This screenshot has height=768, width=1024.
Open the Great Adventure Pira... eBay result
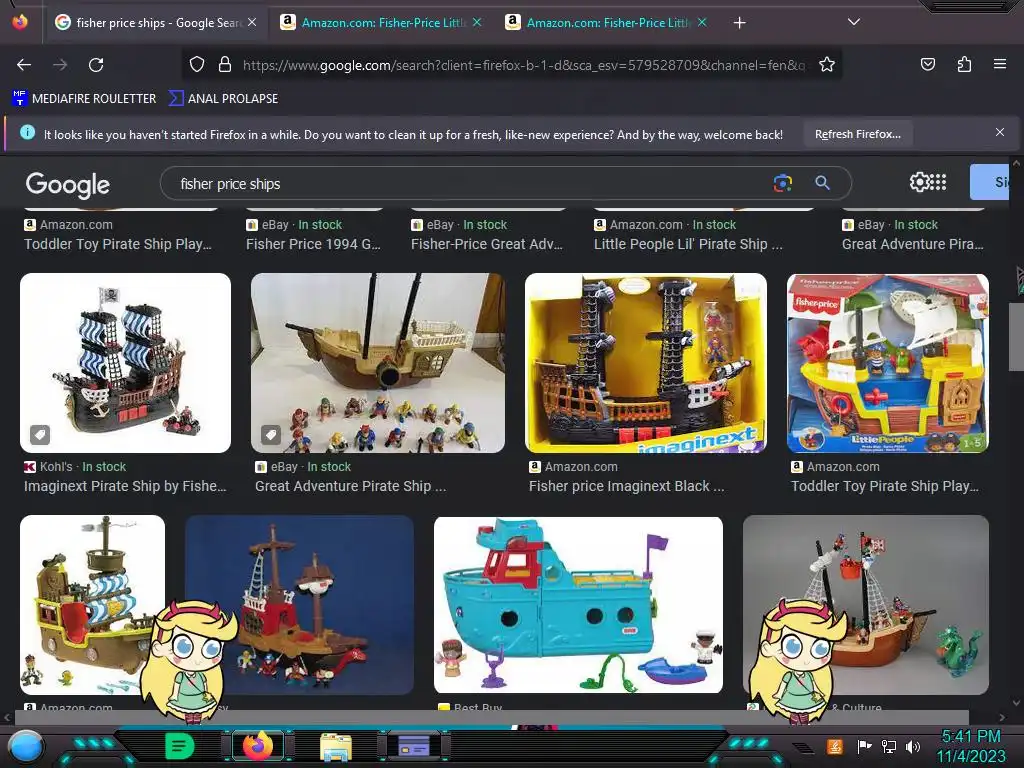click(x=912, y=244)
